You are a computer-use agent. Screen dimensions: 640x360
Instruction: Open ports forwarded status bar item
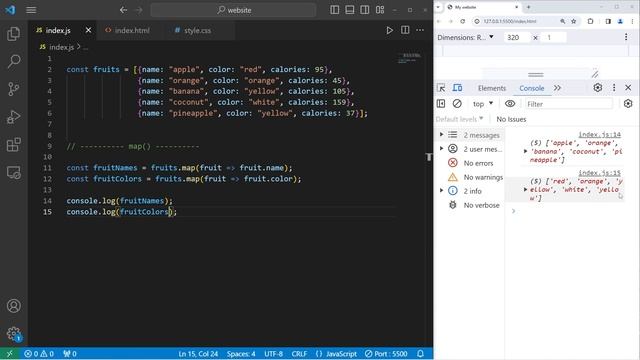pos(70,353)
